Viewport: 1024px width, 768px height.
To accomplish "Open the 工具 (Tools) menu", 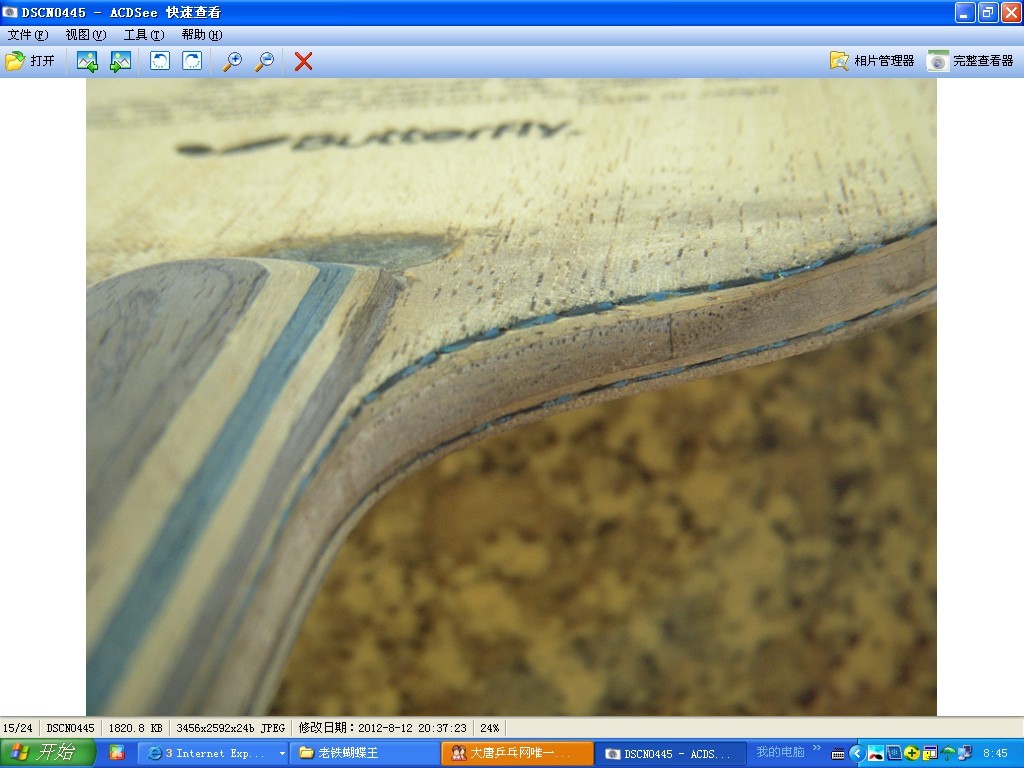I will [x=143, y=35].
